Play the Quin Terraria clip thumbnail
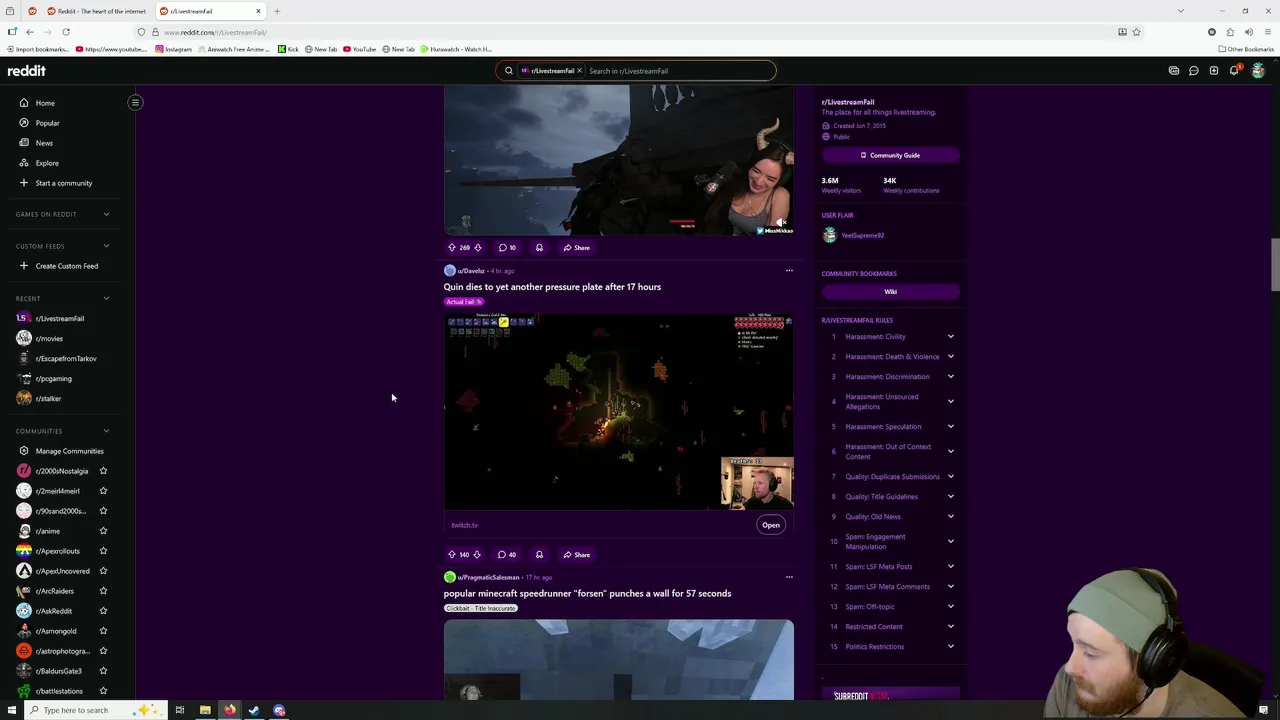Image resolution: width=1280 pixels, height=720 pixels. pos(619,412)
